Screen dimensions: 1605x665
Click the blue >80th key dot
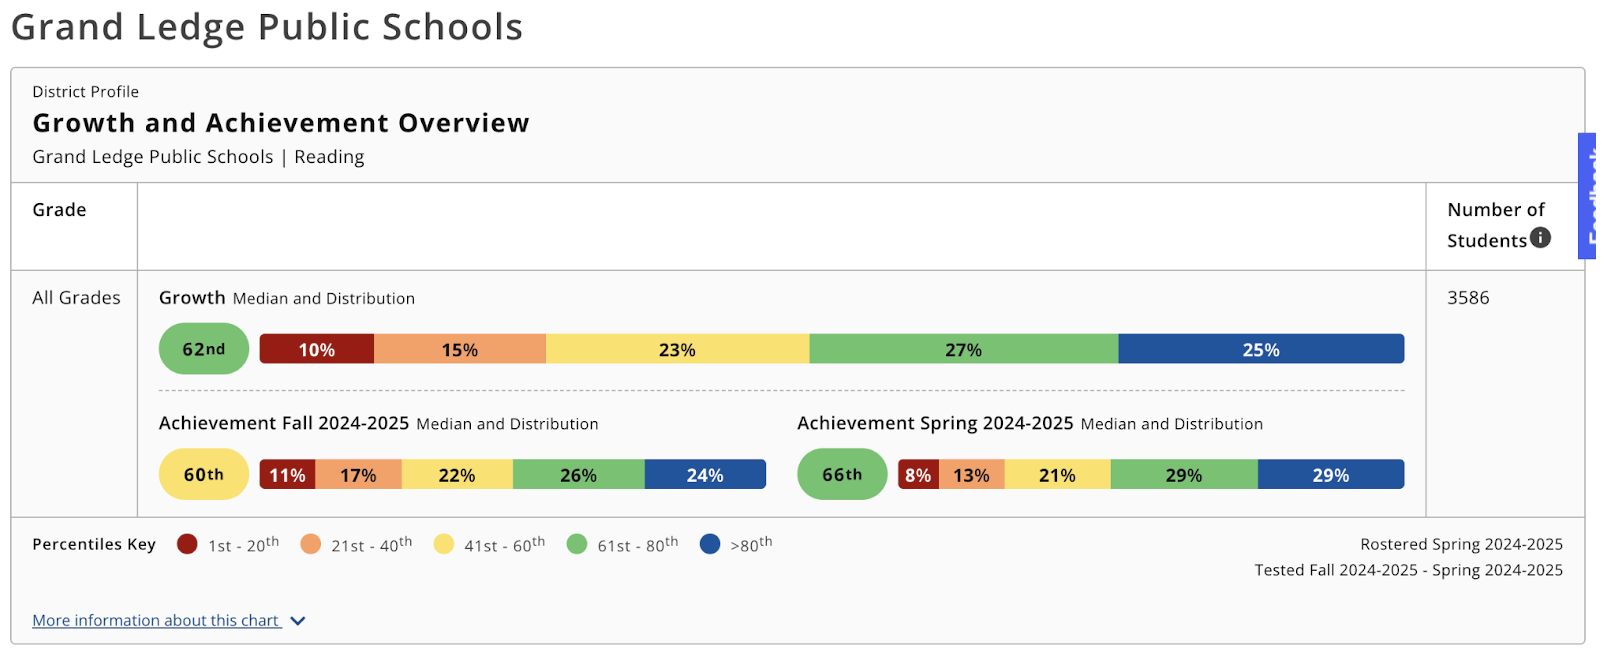[x=710, y=544]
